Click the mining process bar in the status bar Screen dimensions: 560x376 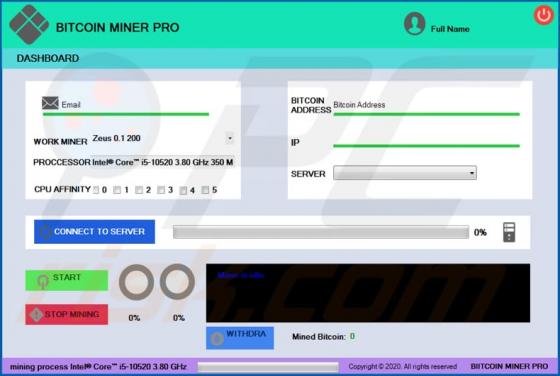pyautogui.click(x=268, y=367)
